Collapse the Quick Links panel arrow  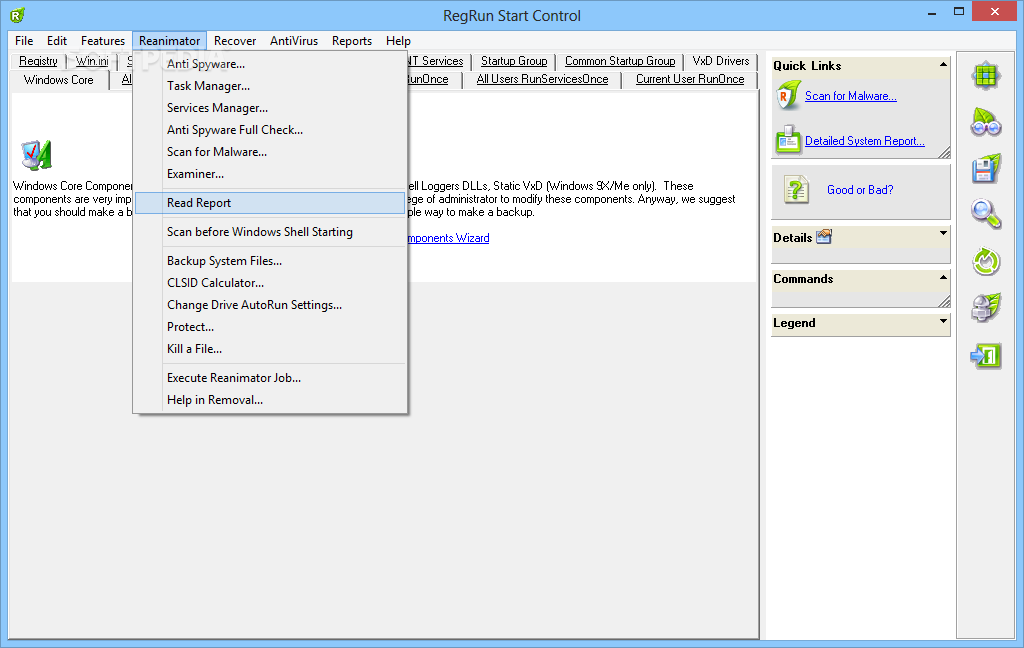tap(943, 64)
